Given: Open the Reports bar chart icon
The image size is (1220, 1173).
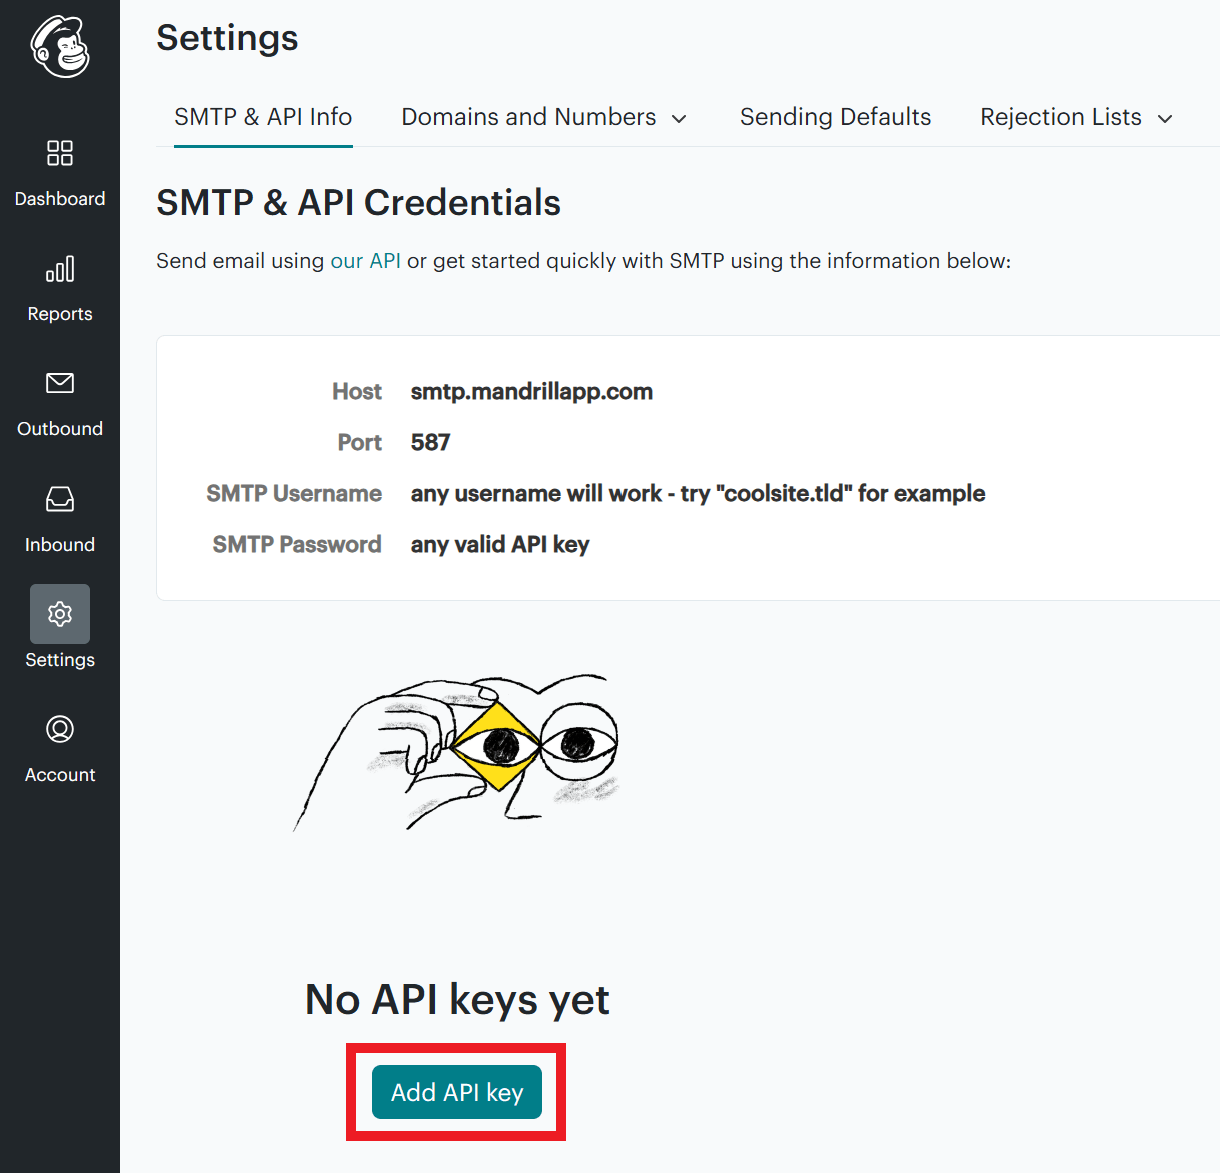Looking at the screenshot, I should [x=60, y=268].
